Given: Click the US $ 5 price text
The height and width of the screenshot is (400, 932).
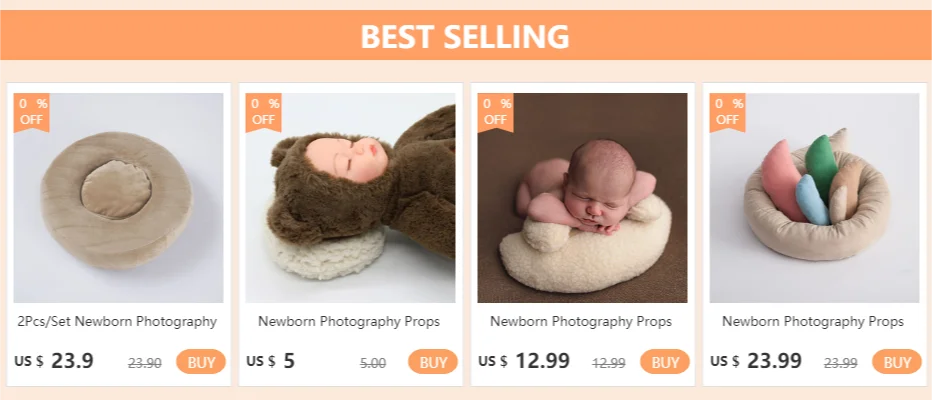Looking at the screenshot, I should coord(271,361).
